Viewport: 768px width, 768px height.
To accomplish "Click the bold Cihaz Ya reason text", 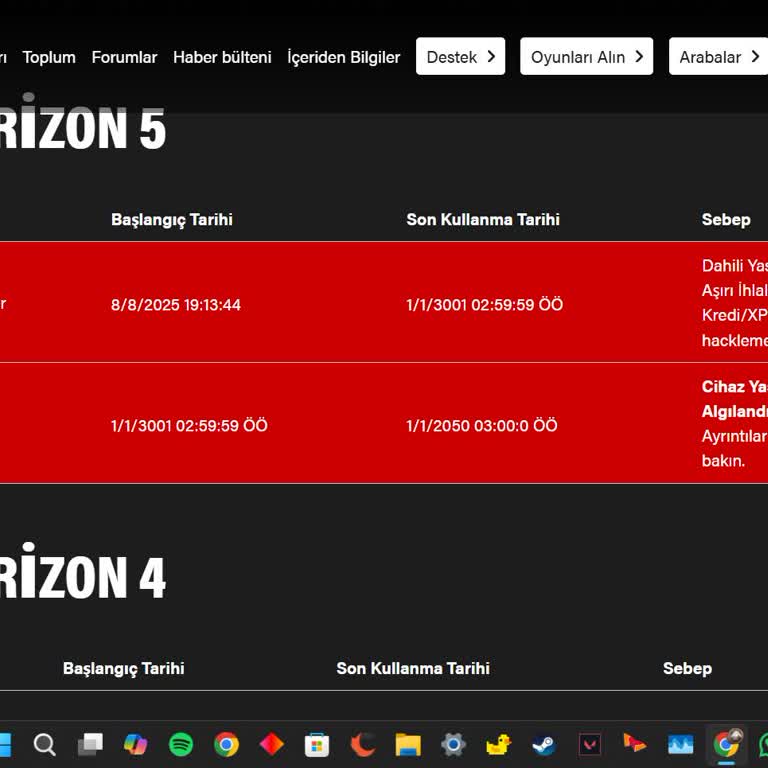I will coord(735,386).
